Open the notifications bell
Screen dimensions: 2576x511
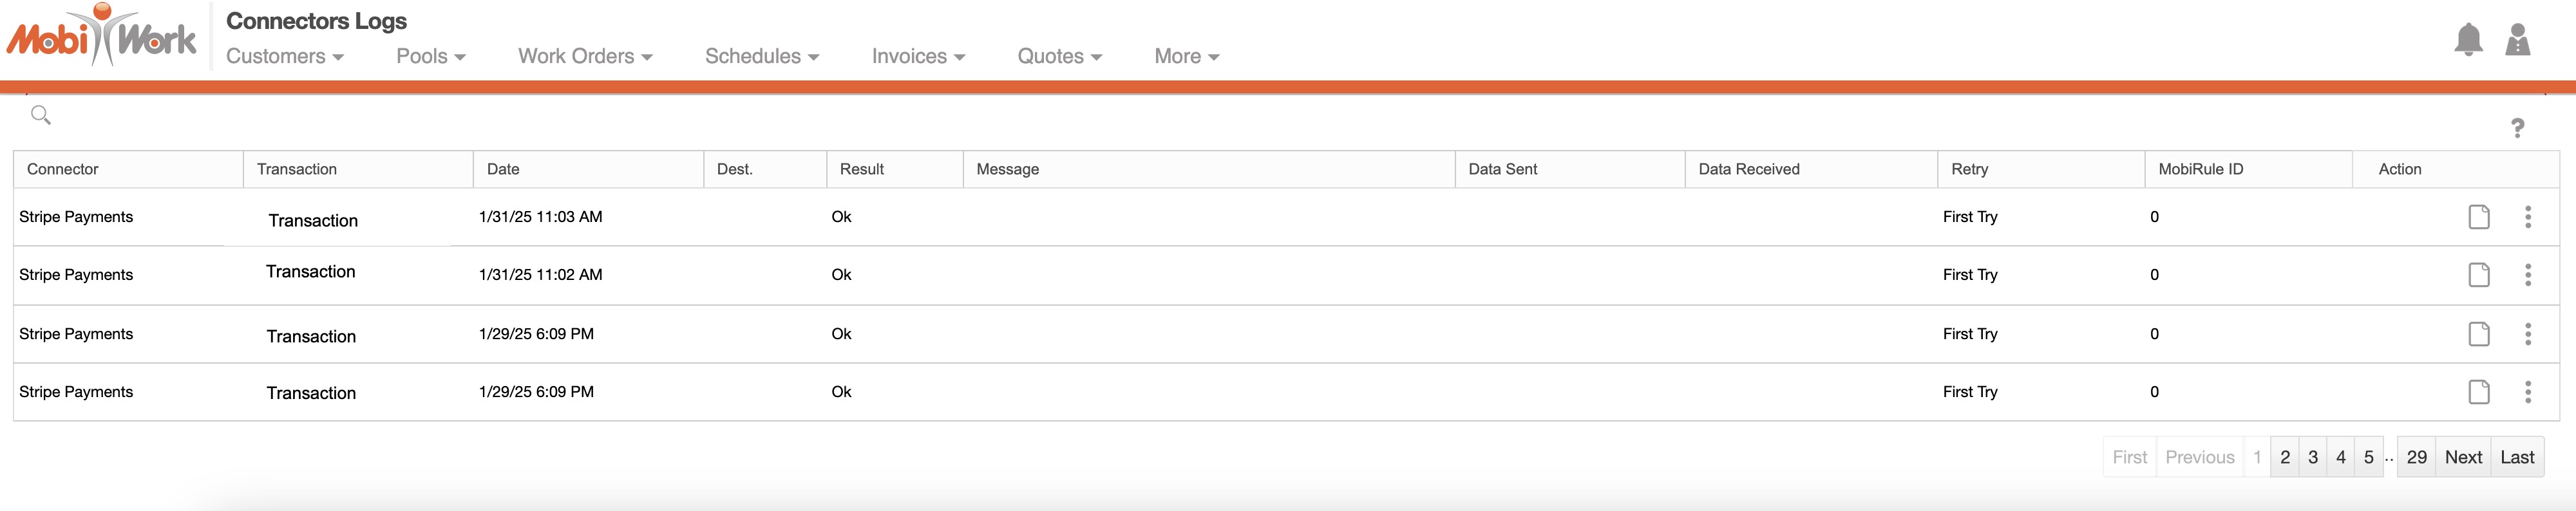2468,40
